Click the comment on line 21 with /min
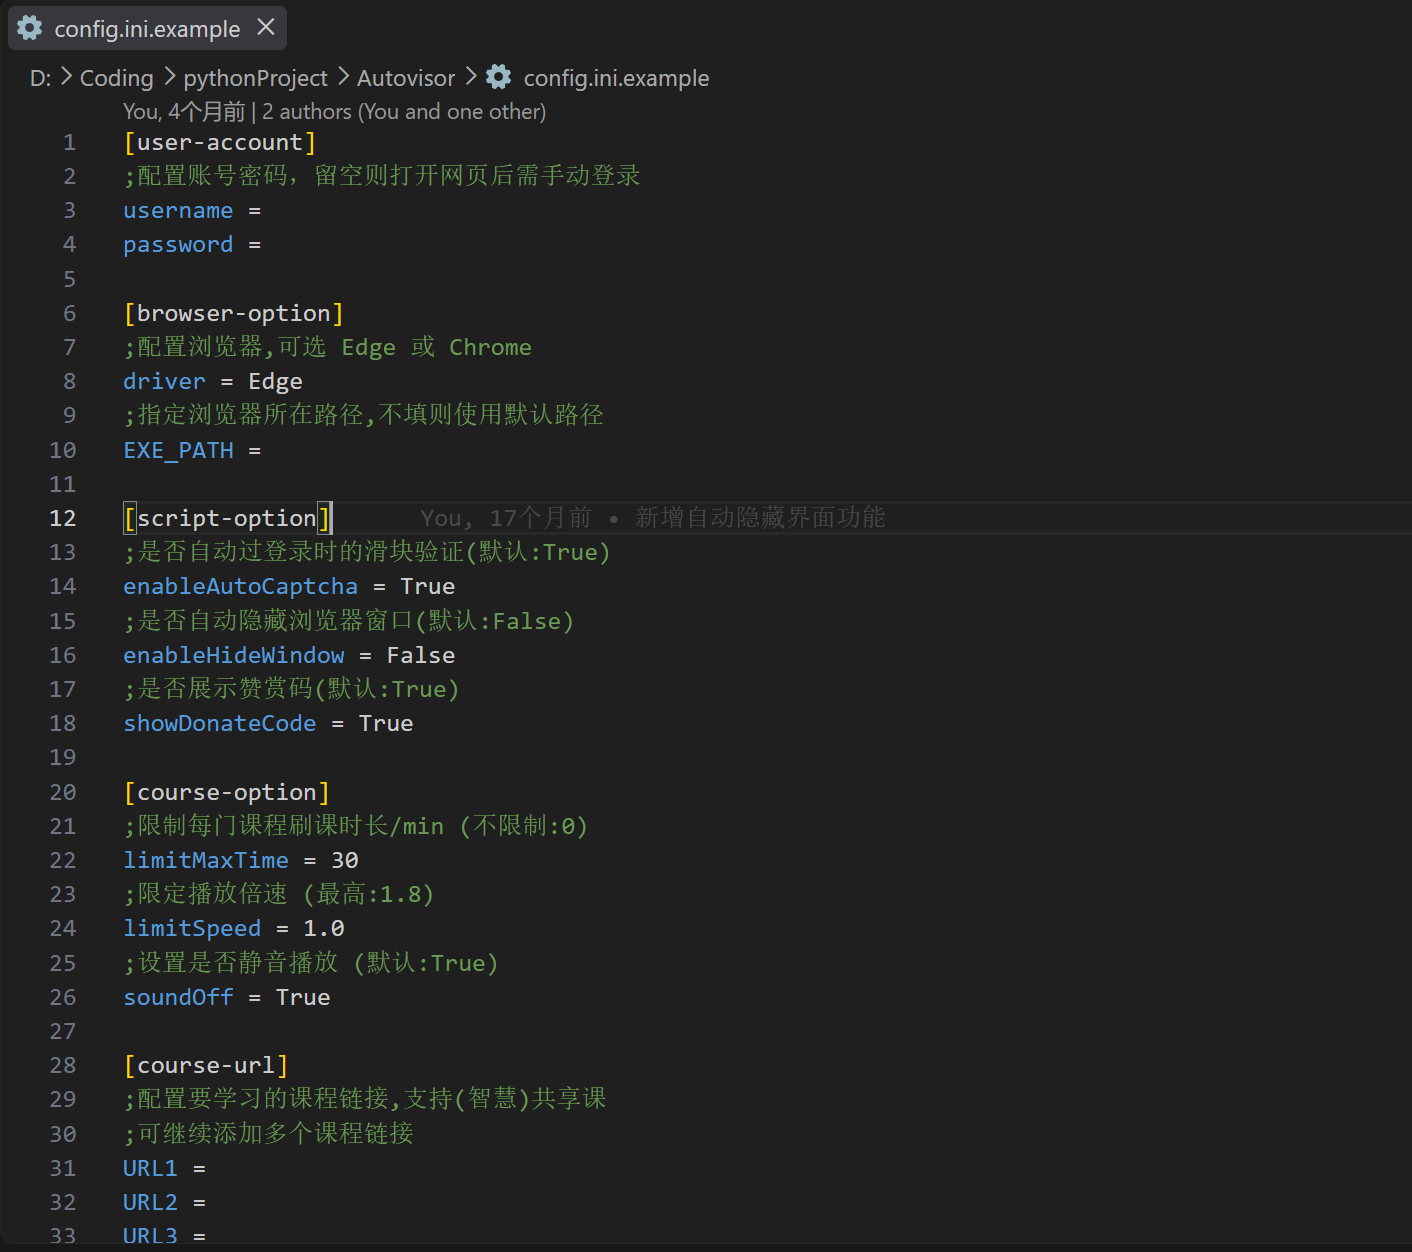The width and height of the screenshot is (1412, 1252). point(356,826)
